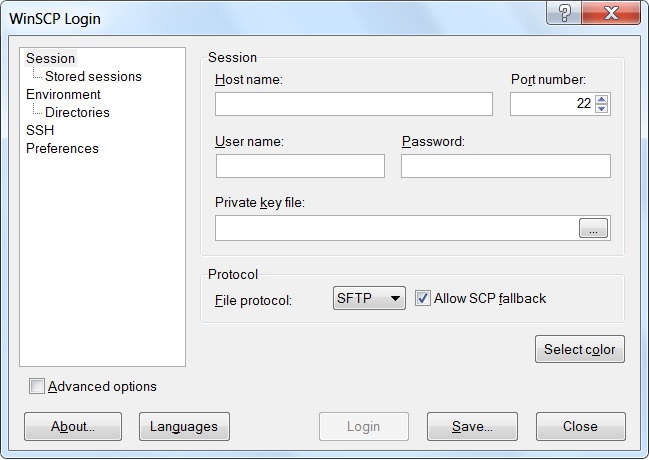Click the title bar help question mark
The image size is (649, 460).
point(564,13)
